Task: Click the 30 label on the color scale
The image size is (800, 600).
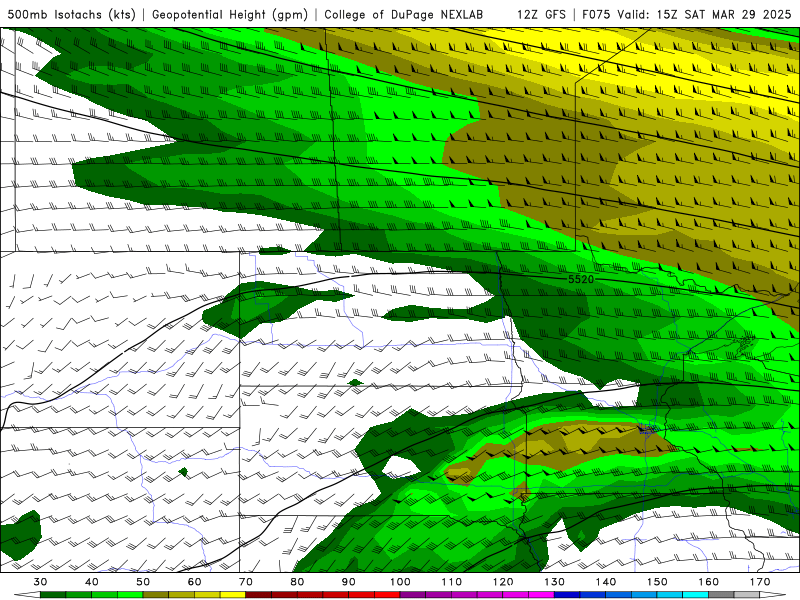Action: [x=40, y=582]
